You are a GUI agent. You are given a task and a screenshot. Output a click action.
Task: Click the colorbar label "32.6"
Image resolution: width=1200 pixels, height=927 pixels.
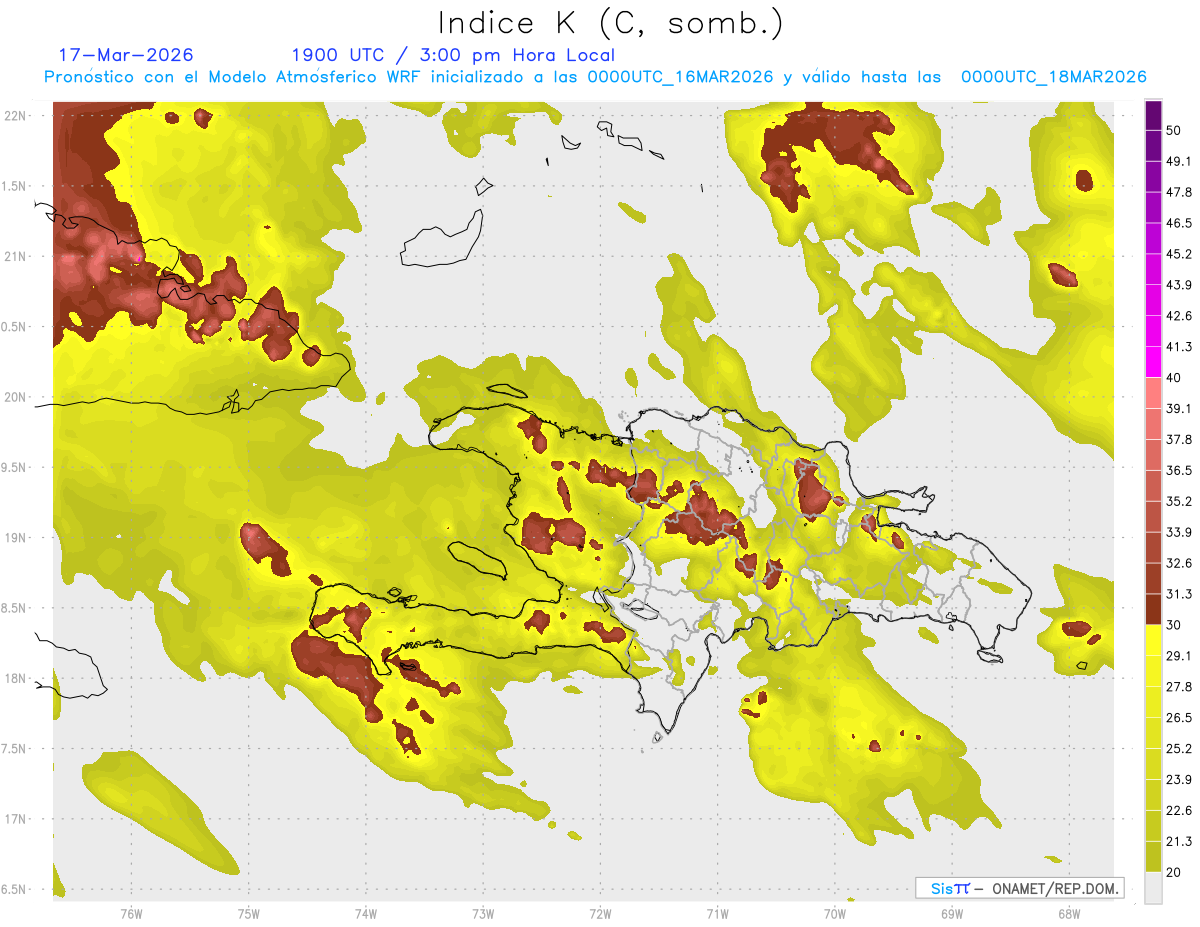tap(1179, 563)
